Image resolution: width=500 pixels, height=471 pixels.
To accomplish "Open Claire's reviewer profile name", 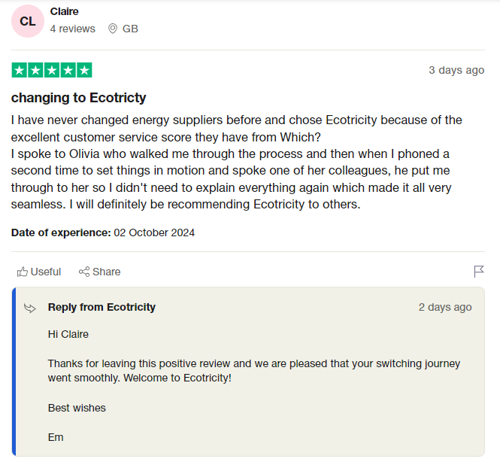I will click(64, 11).
